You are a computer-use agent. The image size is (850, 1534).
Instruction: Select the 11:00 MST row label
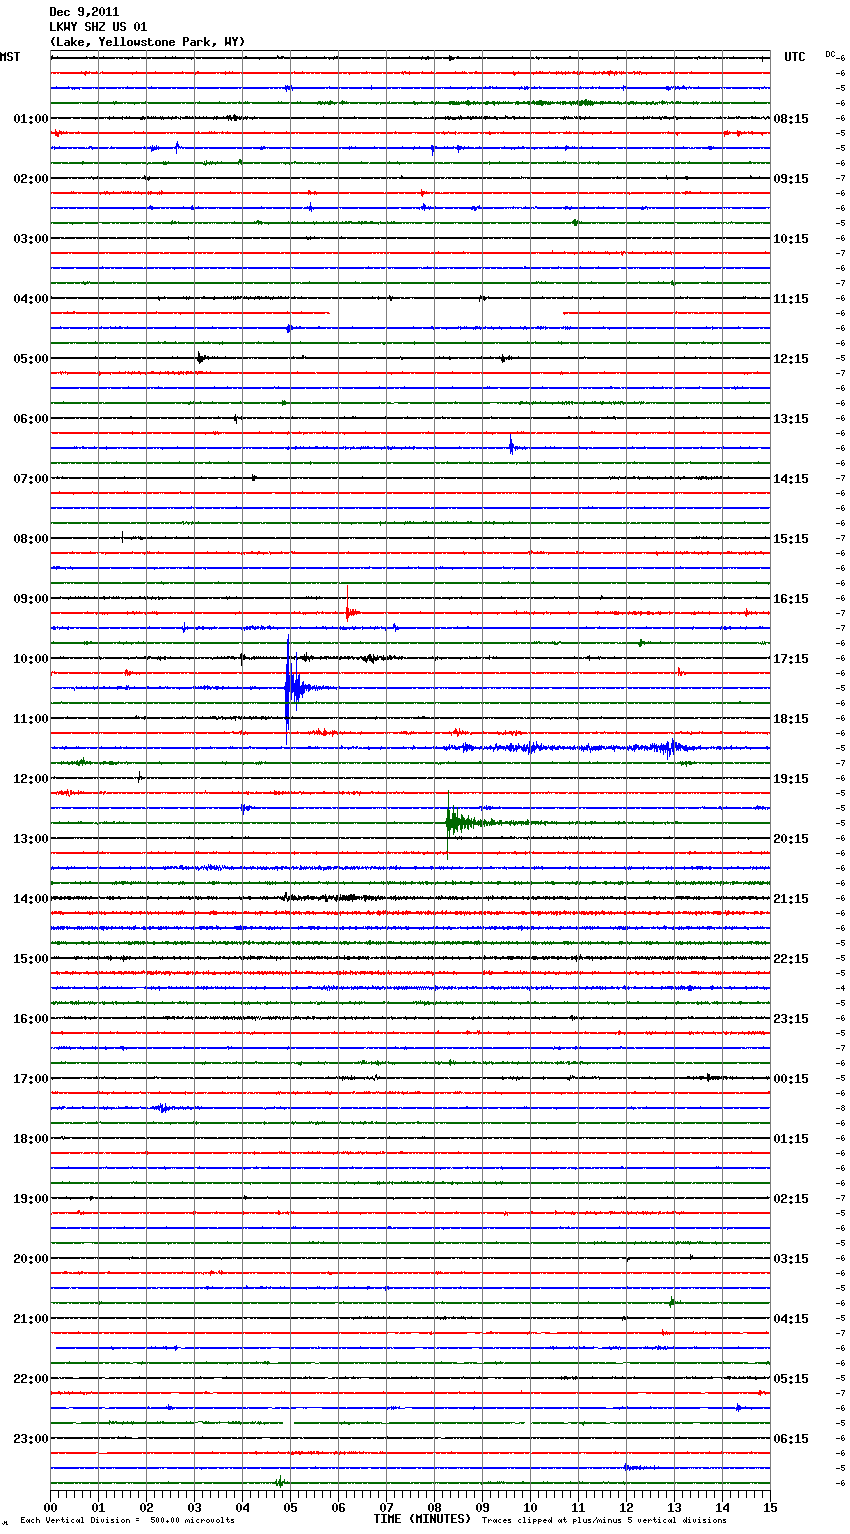pyautogui.click(x=31, y=719)
